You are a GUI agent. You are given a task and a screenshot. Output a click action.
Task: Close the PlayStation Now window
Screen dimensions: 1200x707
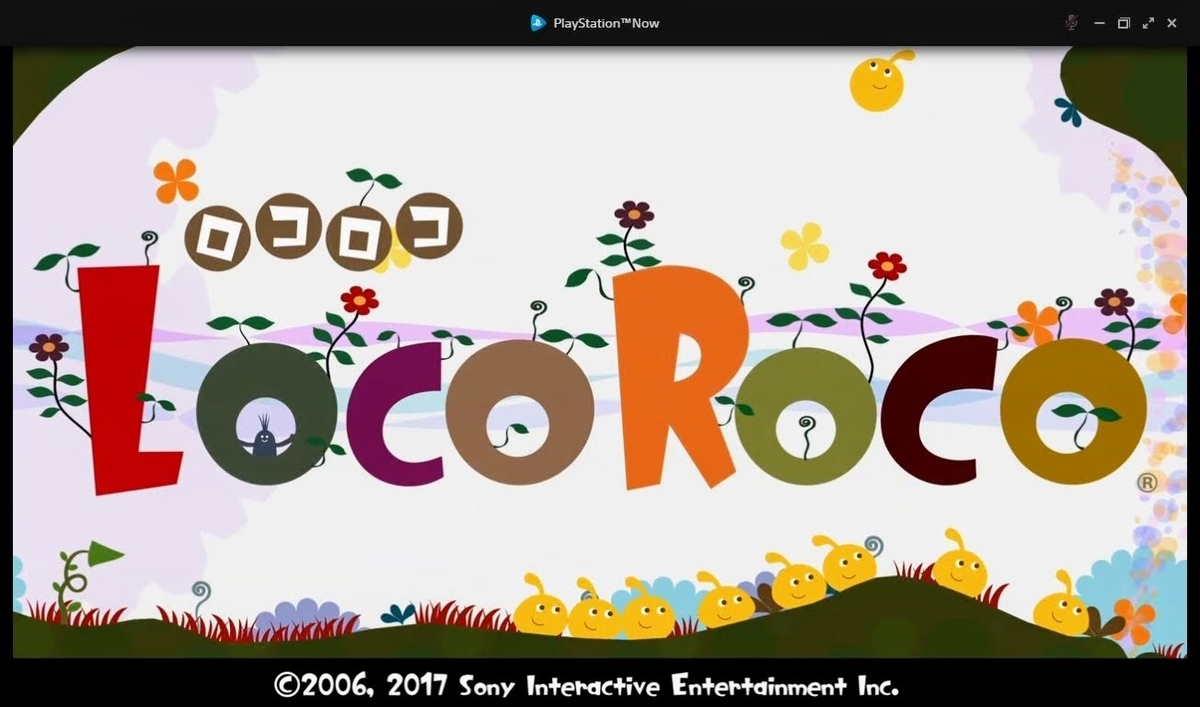click(1172, 23)
